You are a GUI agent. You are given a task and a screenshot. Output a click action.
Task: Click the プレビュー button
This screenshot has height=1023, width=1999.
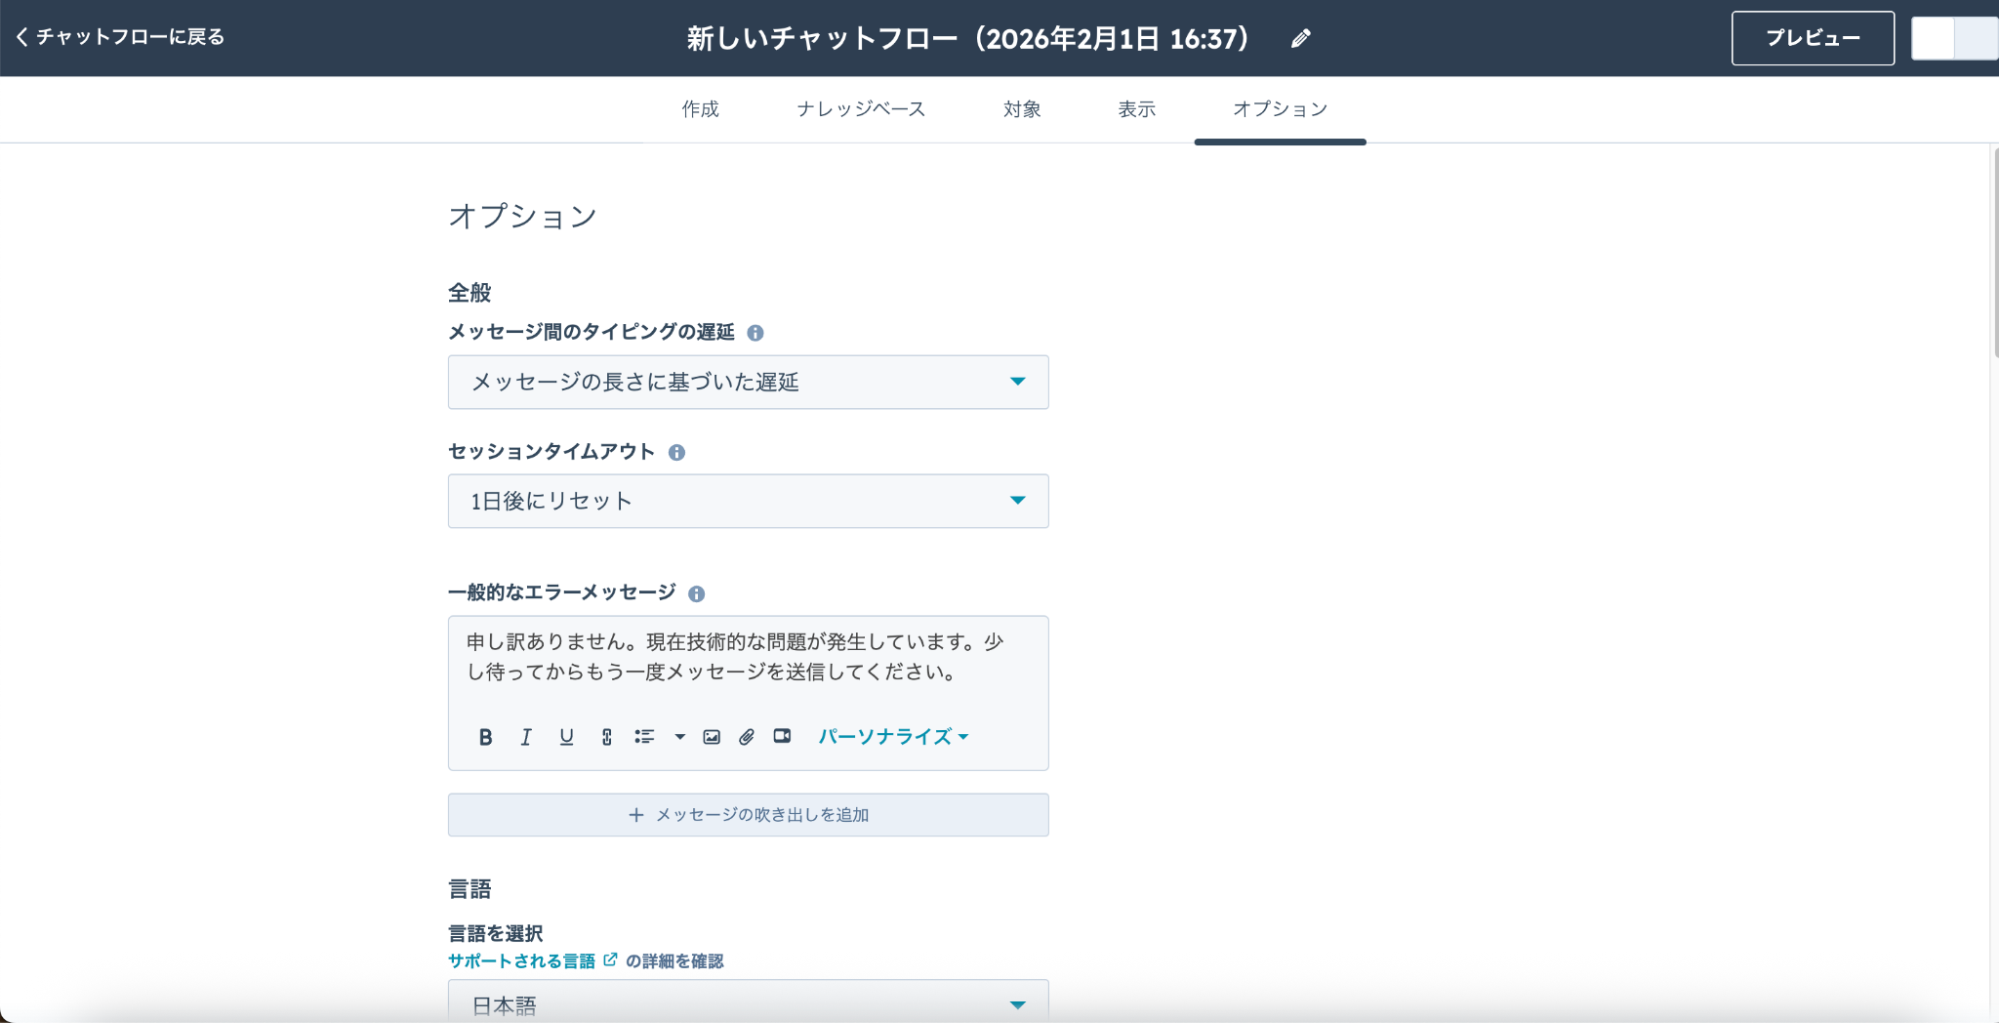click(x=1811, y=38)
